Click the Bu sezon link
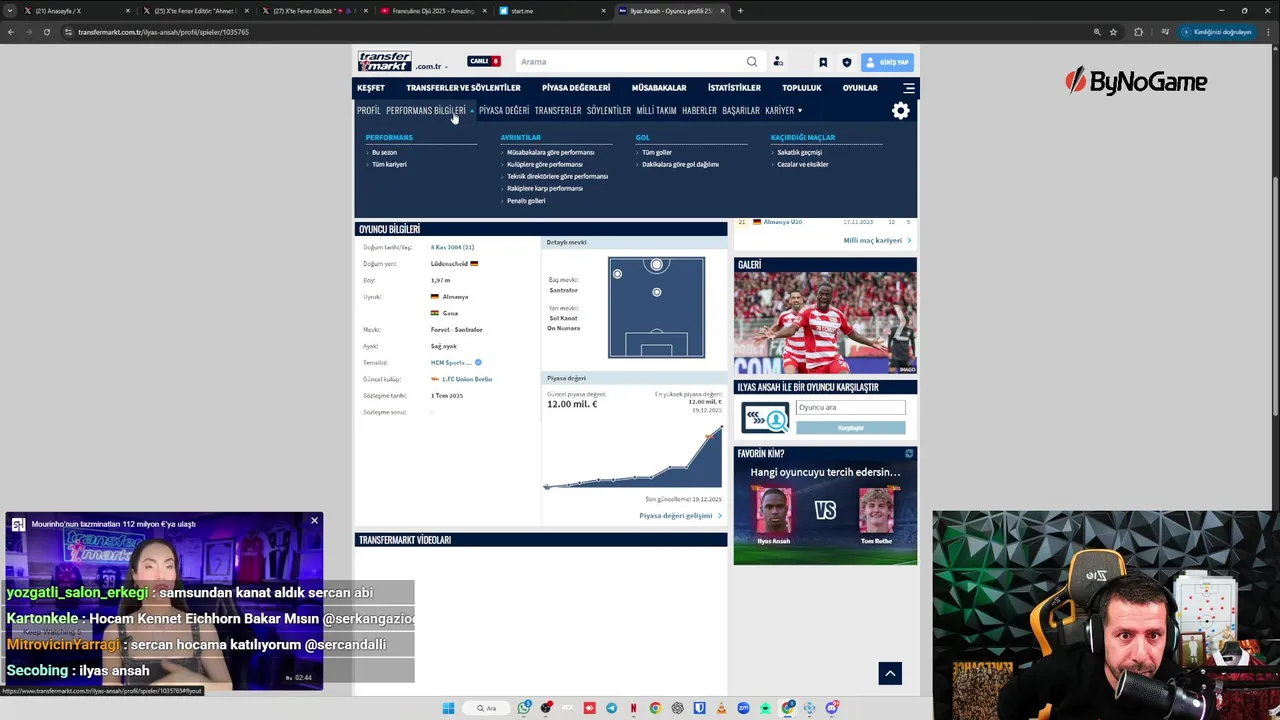The width and height of the screenshot is (1280, 720). [384, 152]
